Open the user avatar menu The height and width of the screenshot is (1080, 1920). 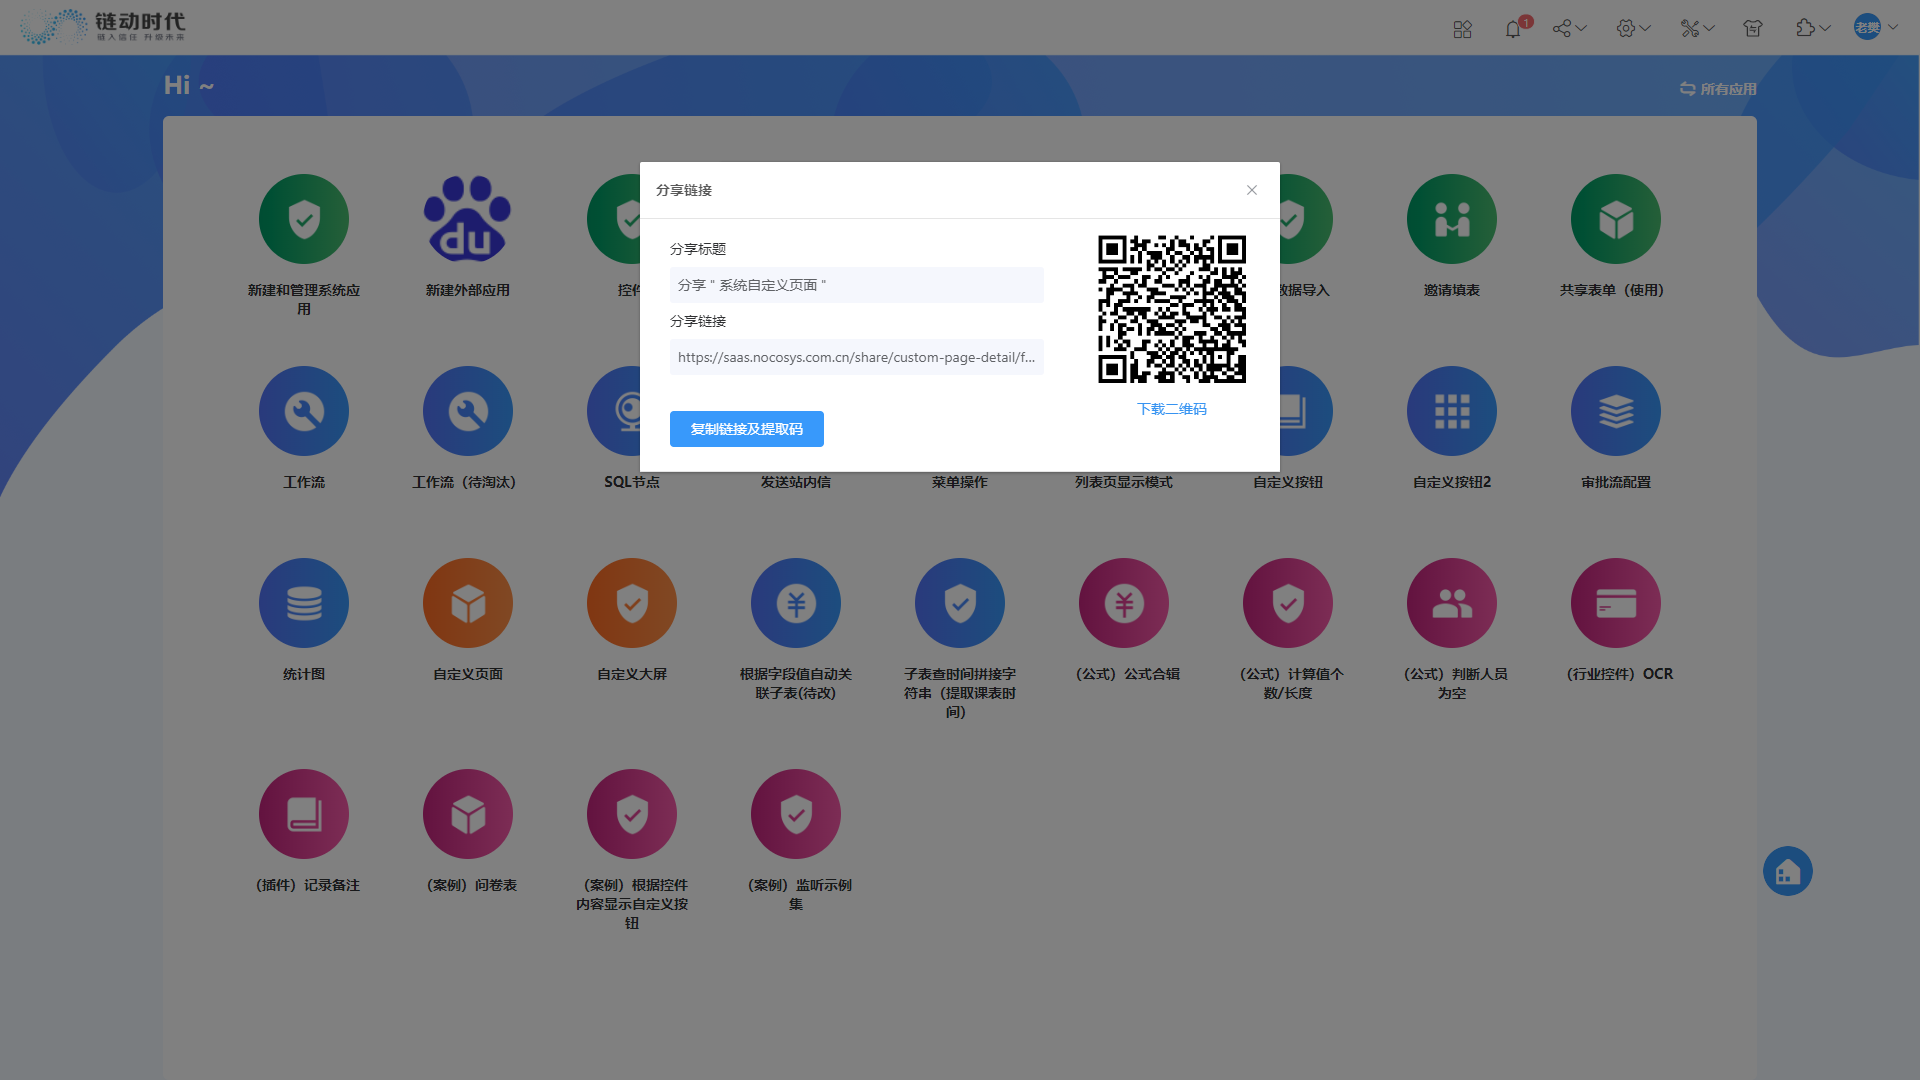click(x=1876, y=28)
